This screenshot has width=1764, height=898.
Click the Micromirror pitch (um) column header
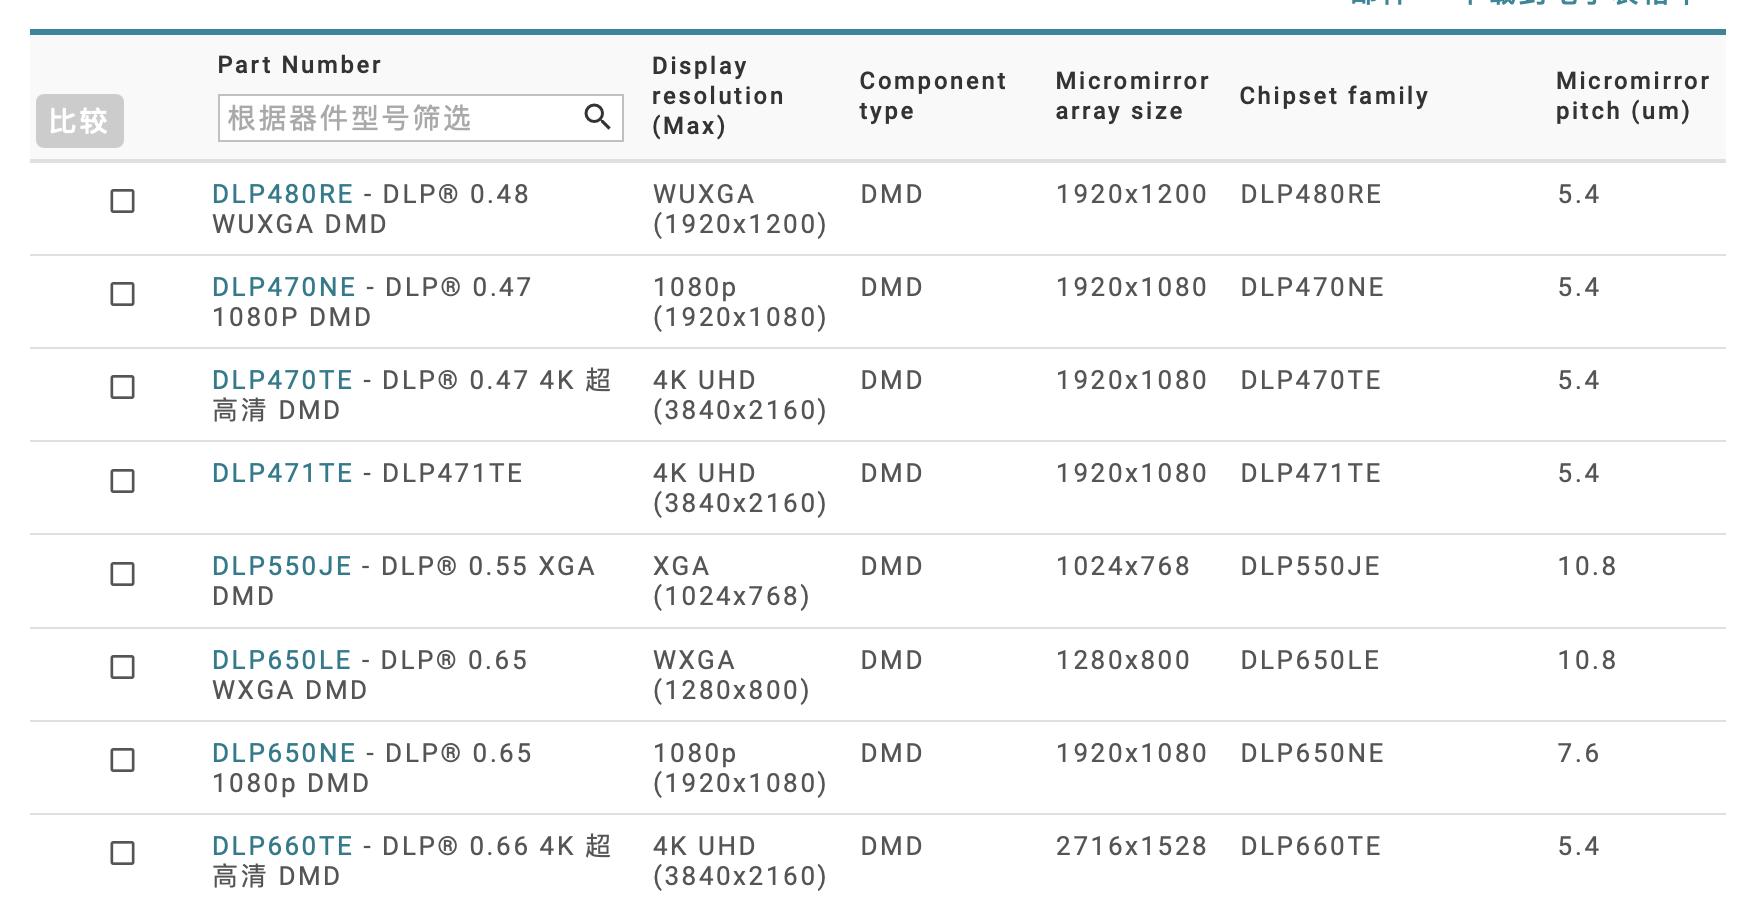[x=1632, y=96]
